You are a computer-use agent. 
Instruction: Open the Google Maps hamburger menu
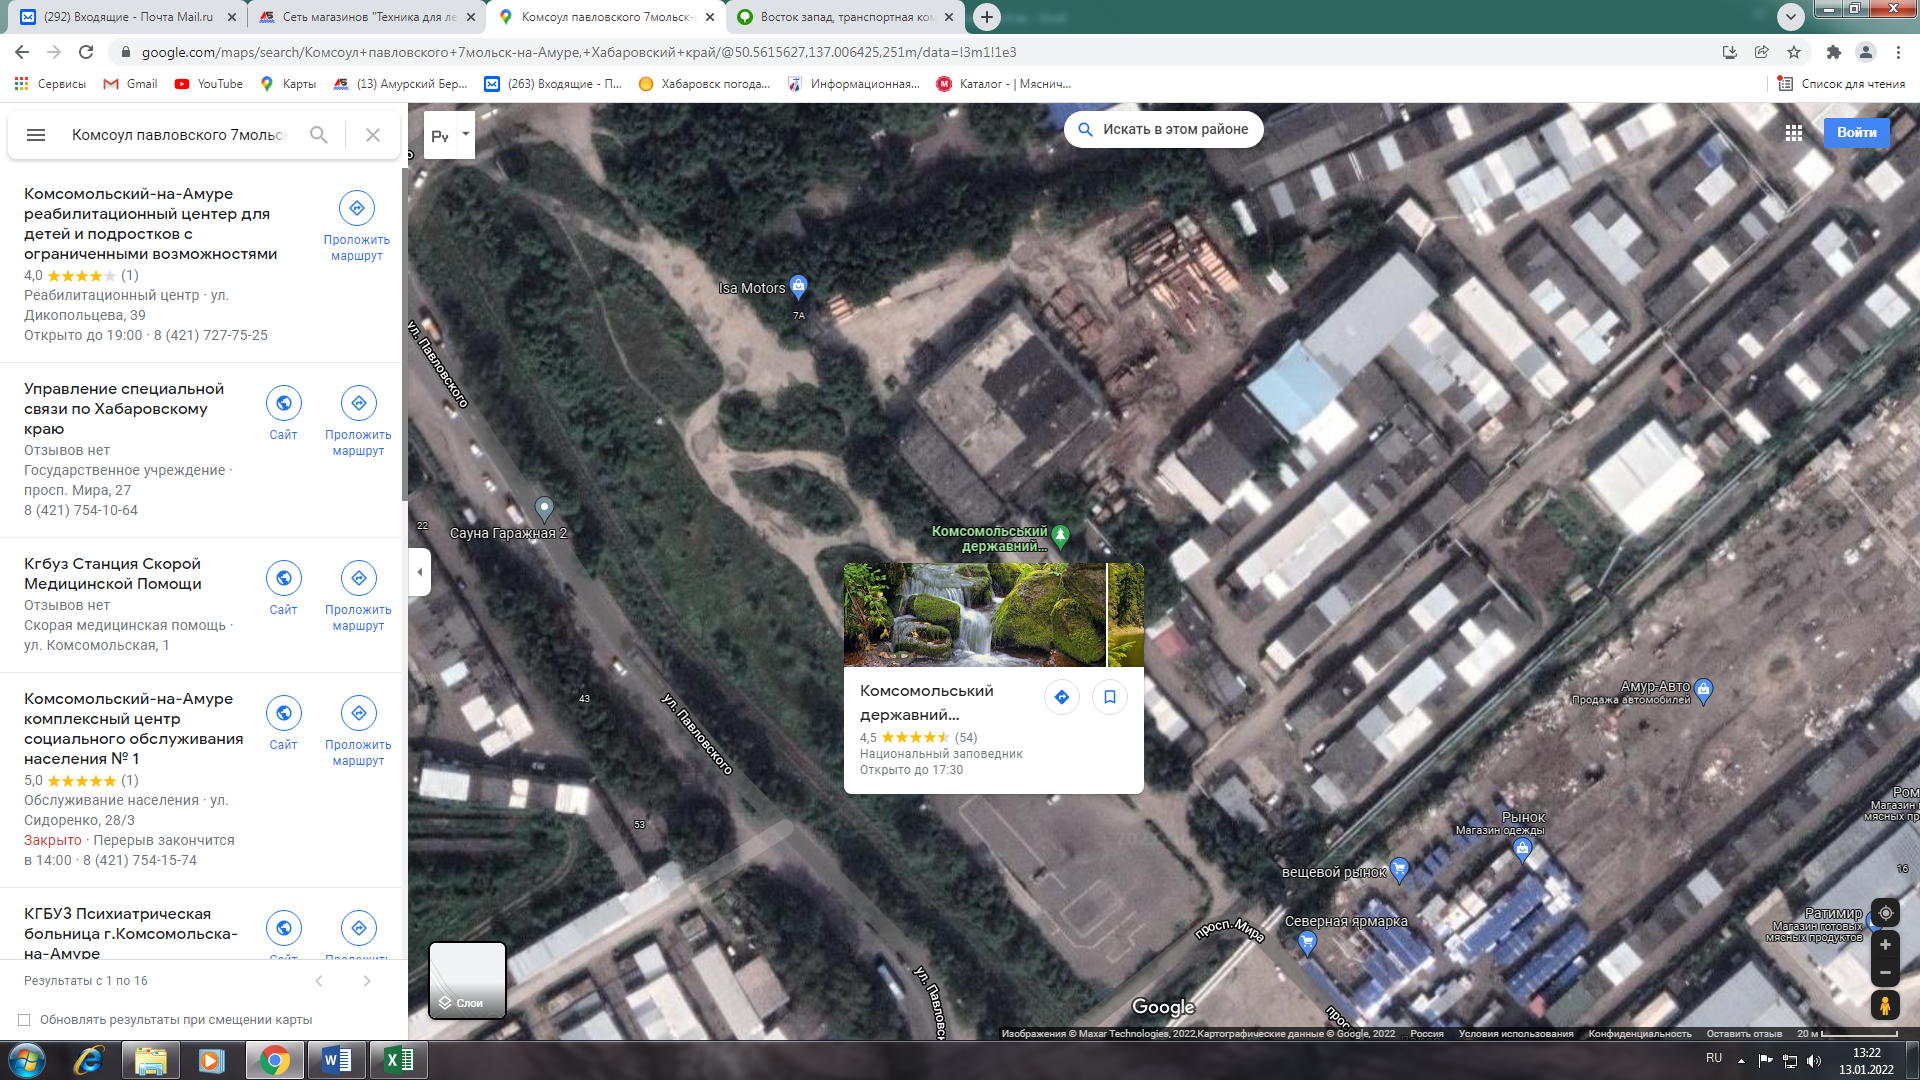point(36,135)
